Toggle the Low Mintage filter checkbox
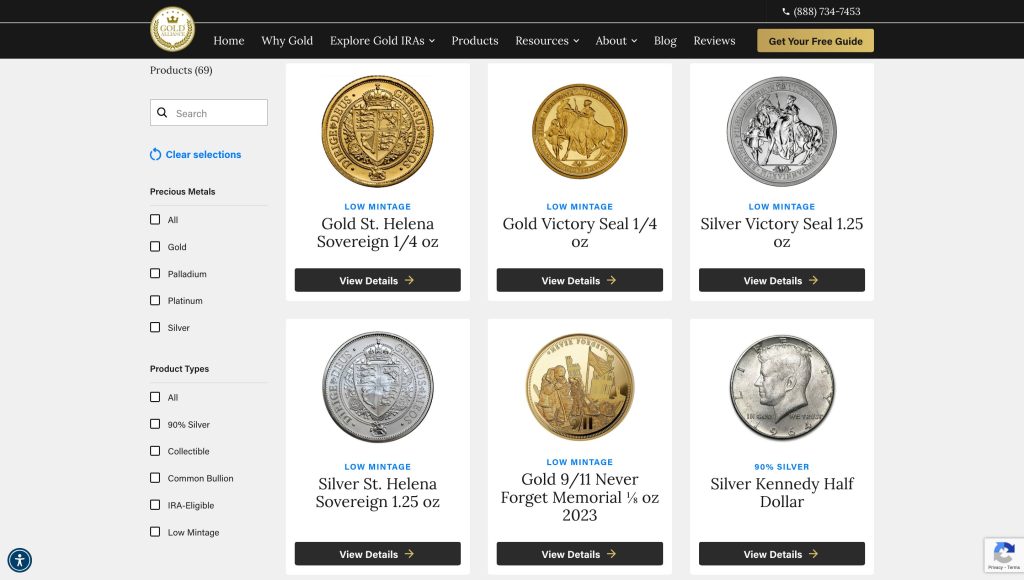The width and height of the screenshot is (1024, 580). point(155,532)
